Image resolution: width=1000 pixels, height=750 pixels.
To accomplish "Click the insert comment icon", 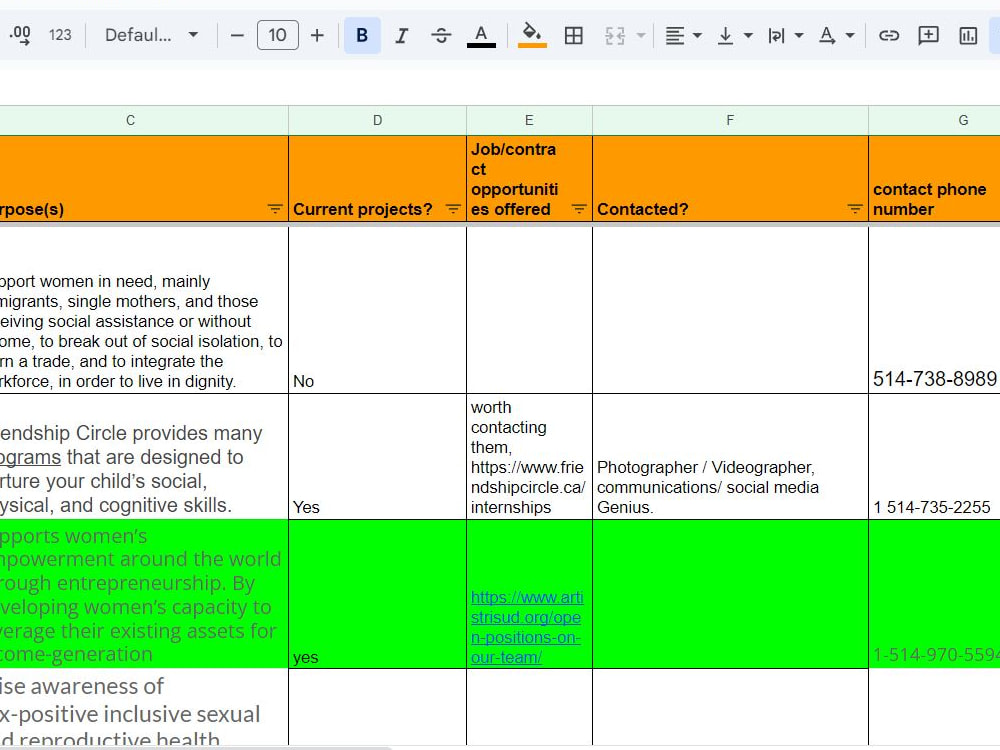I will 928,36.
